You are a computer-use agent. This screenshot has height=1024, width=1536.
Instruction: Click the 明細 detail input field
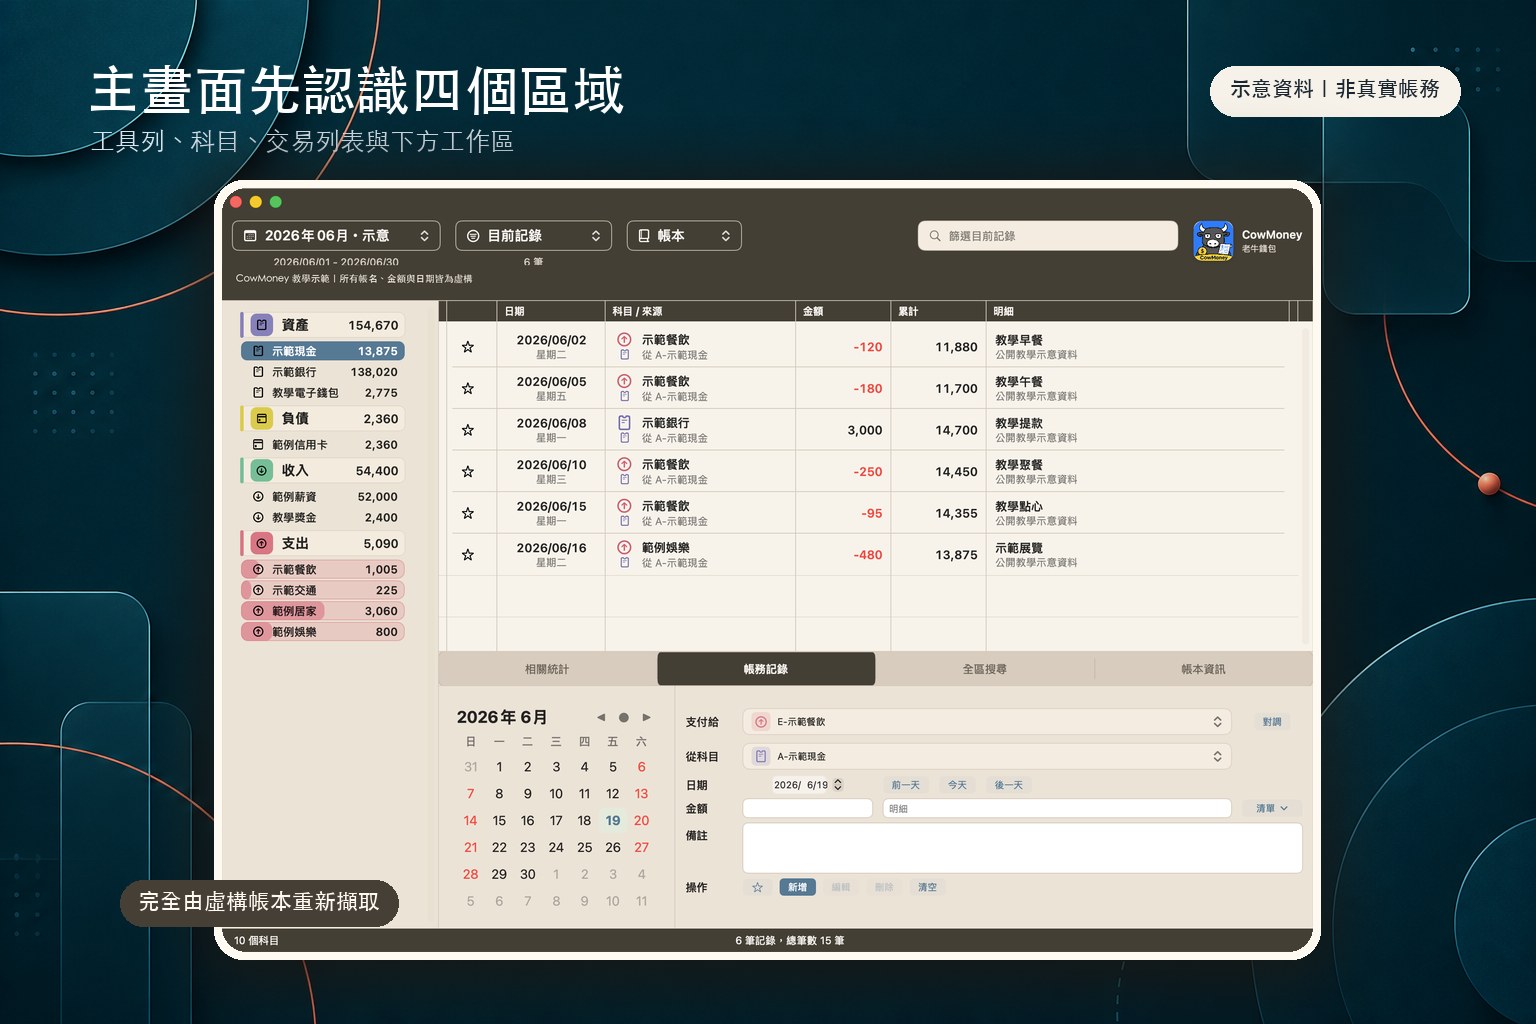point(1057,808)
